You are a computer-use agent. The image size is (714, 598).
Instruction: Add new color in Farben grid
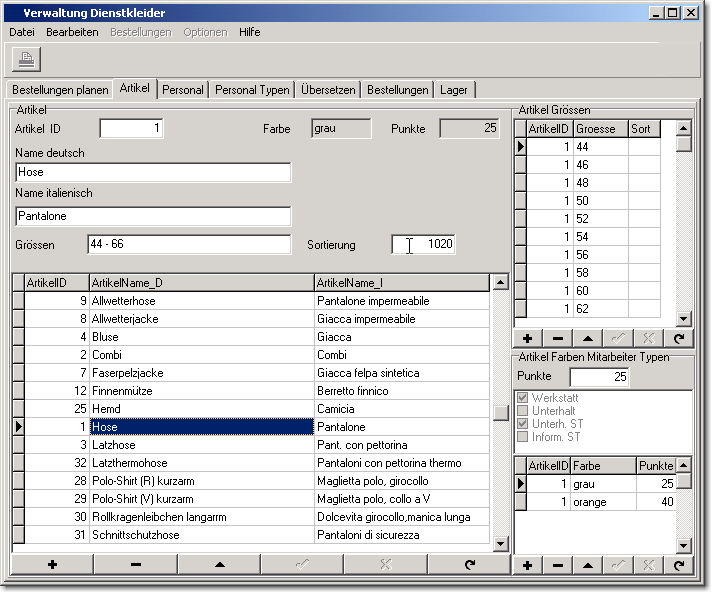pyautogui.click(x=527, y=566)
